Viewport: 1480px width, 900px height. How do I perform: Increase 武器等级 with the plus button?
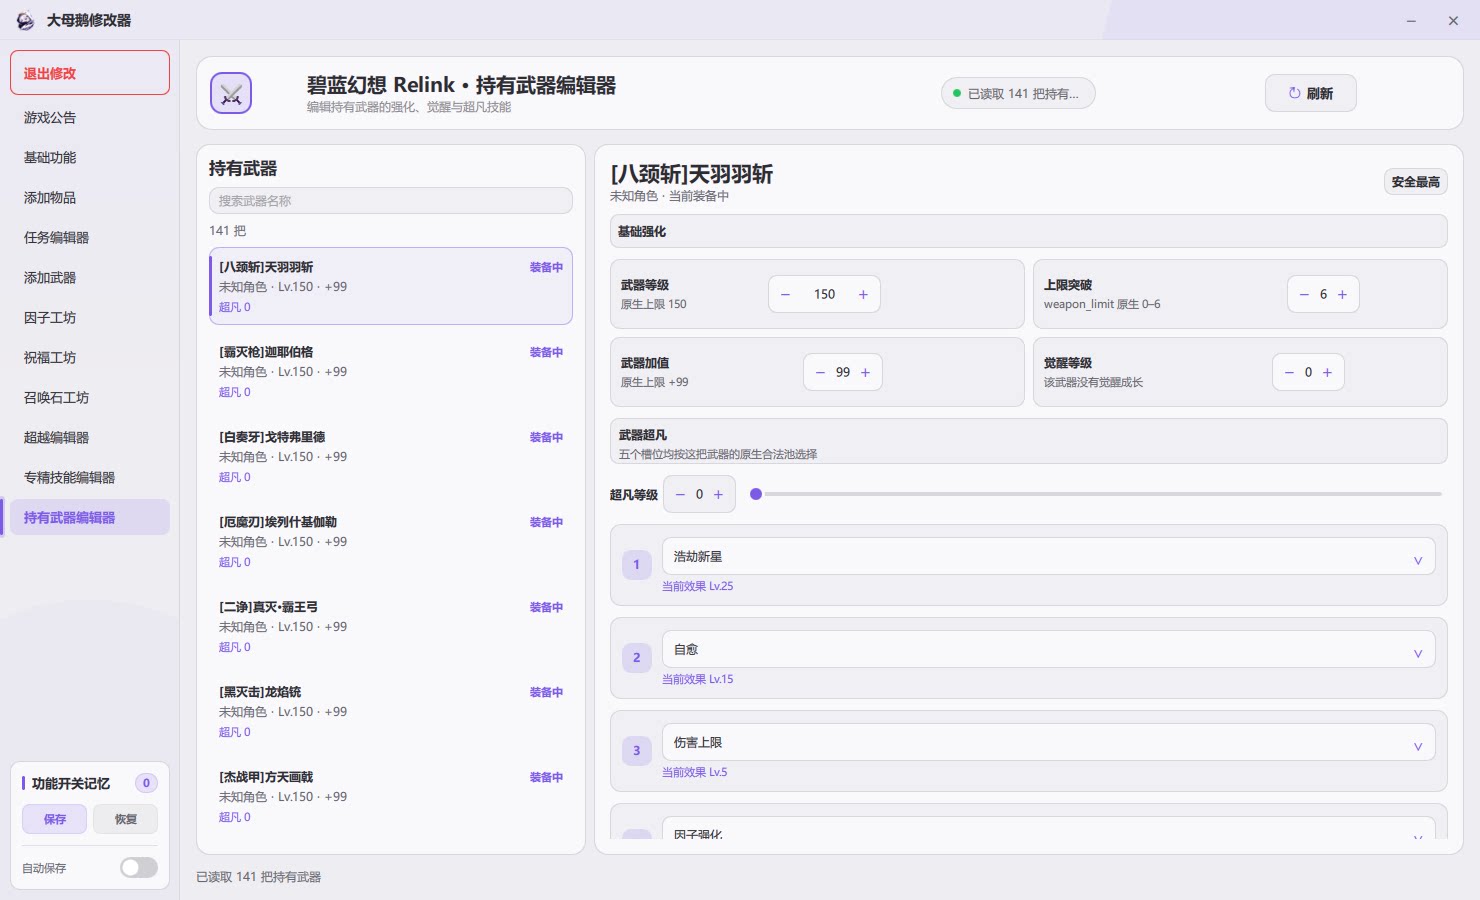tap(863, 294)
